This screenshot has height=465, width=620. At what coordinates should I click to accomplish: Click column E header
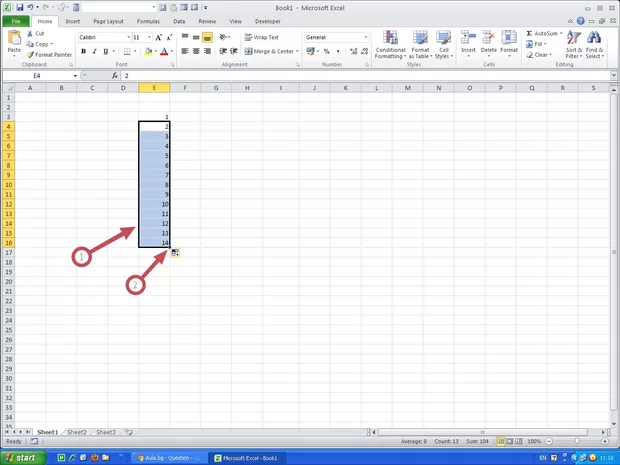154,88
